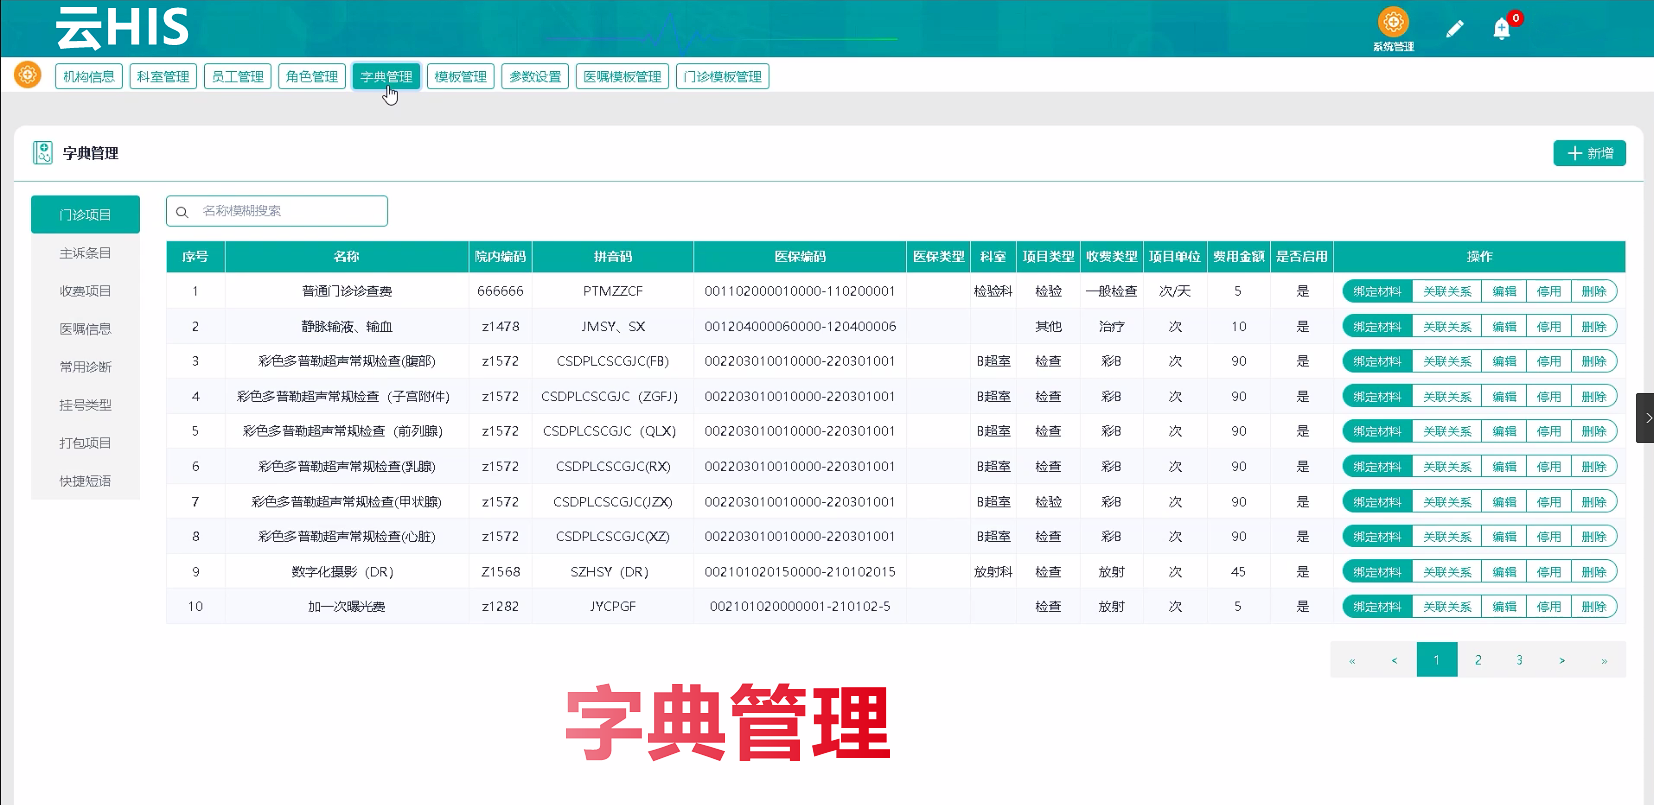Go to the next page with > button
Viewport: 1654px width, 805px height.
1562,660
